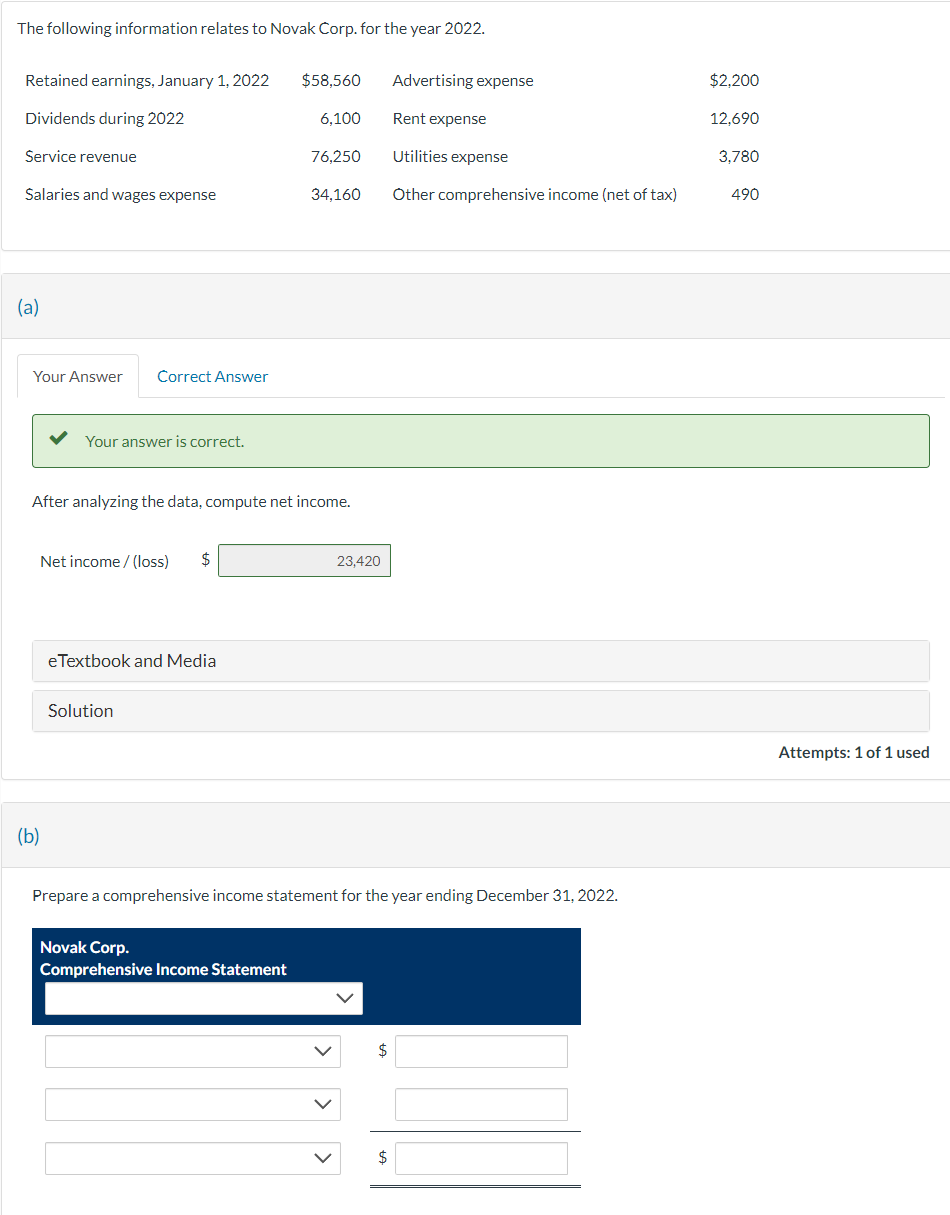
Task: Select the "Your answer is correct." message
Action: tap(164, 441)
